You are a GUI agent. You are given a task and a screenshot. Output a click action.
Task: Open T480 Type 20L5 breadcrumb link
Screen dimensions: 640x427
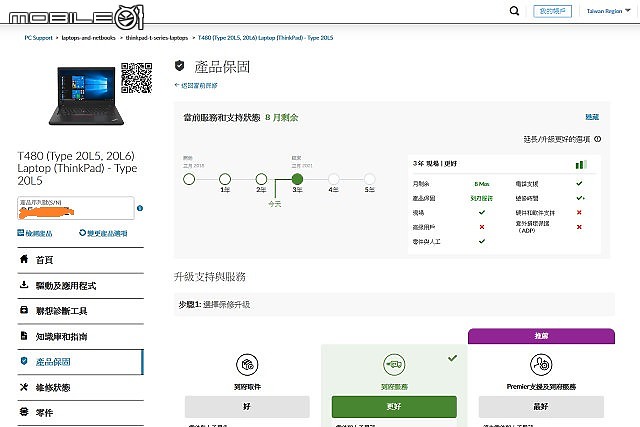click(x=265, y=38)
